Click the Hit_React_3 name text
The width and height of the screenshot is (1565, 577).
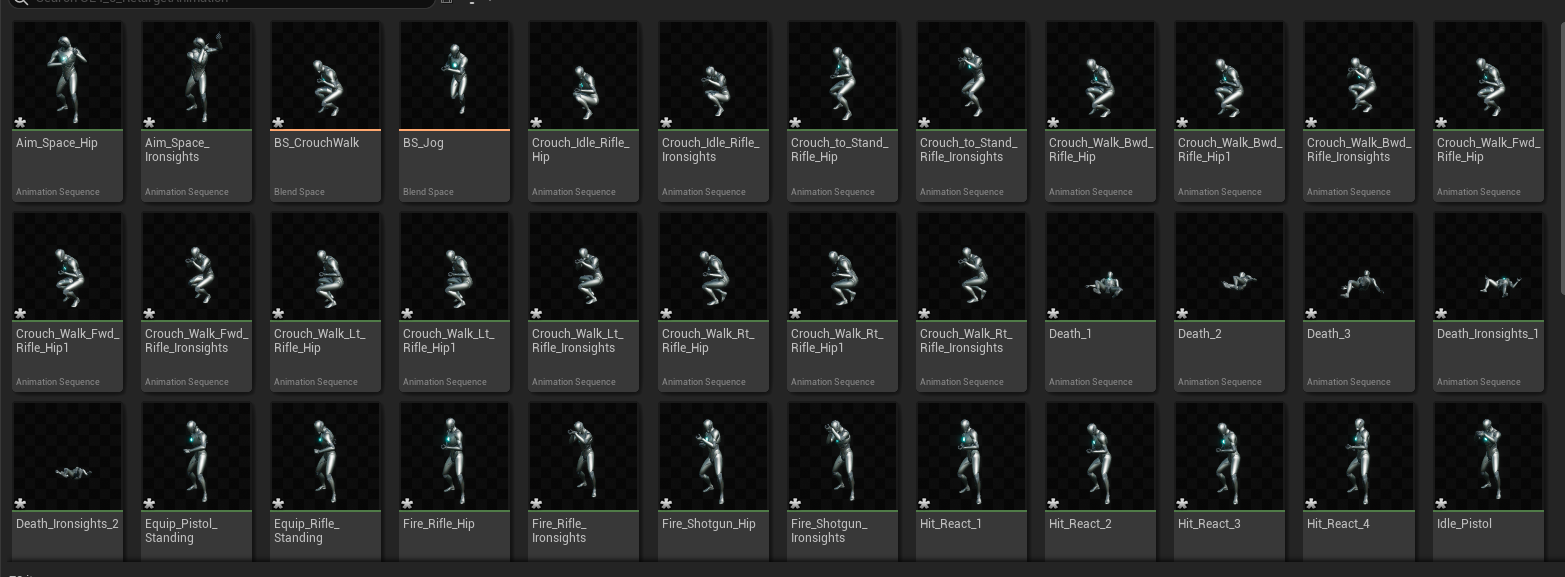[x=1209, y=524]
